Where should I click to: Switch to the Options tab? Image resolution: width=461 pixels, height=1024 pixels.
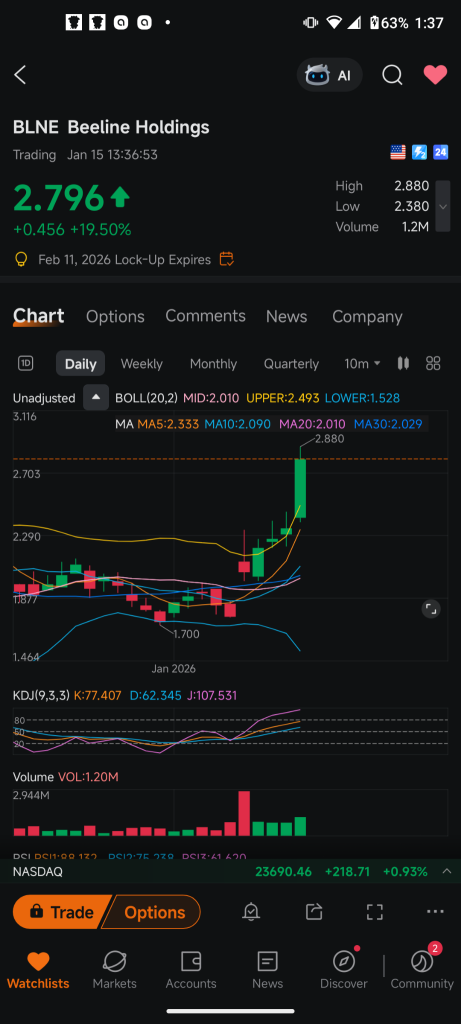[115, 317]
